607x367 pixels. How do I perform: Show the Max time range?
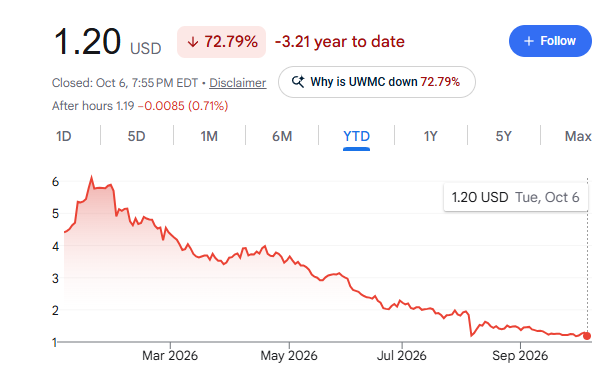coord(578,136)
